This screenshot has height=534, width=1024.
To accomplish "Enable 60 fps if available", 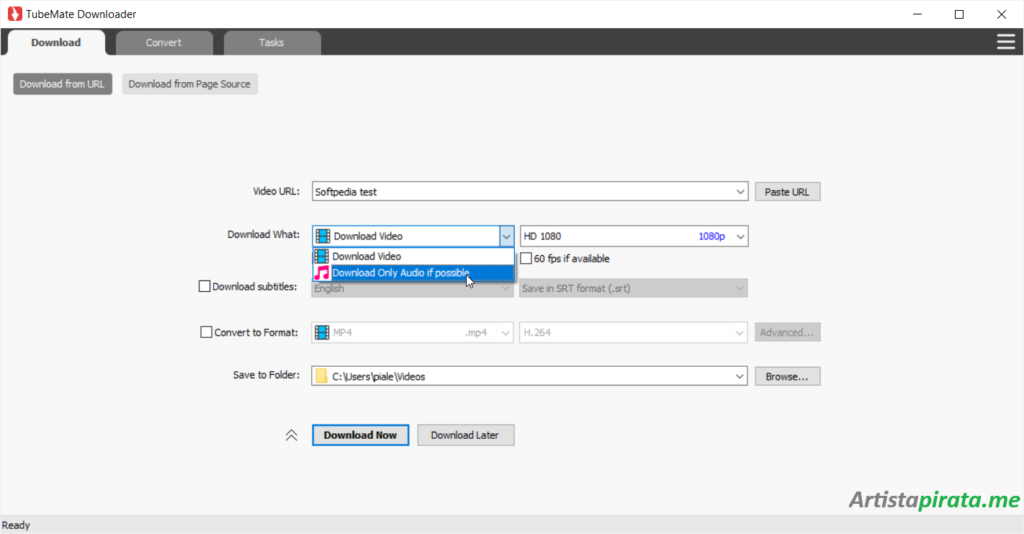I will pyautogui.click(x=526, y=259).
